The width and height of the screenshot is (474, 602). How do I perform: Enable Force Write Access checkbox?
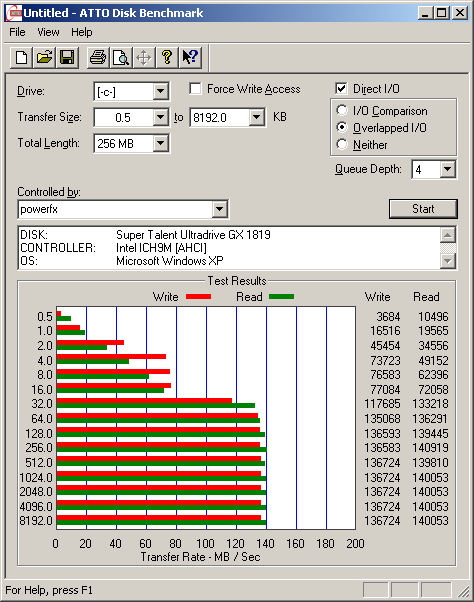tap(195, 89)
